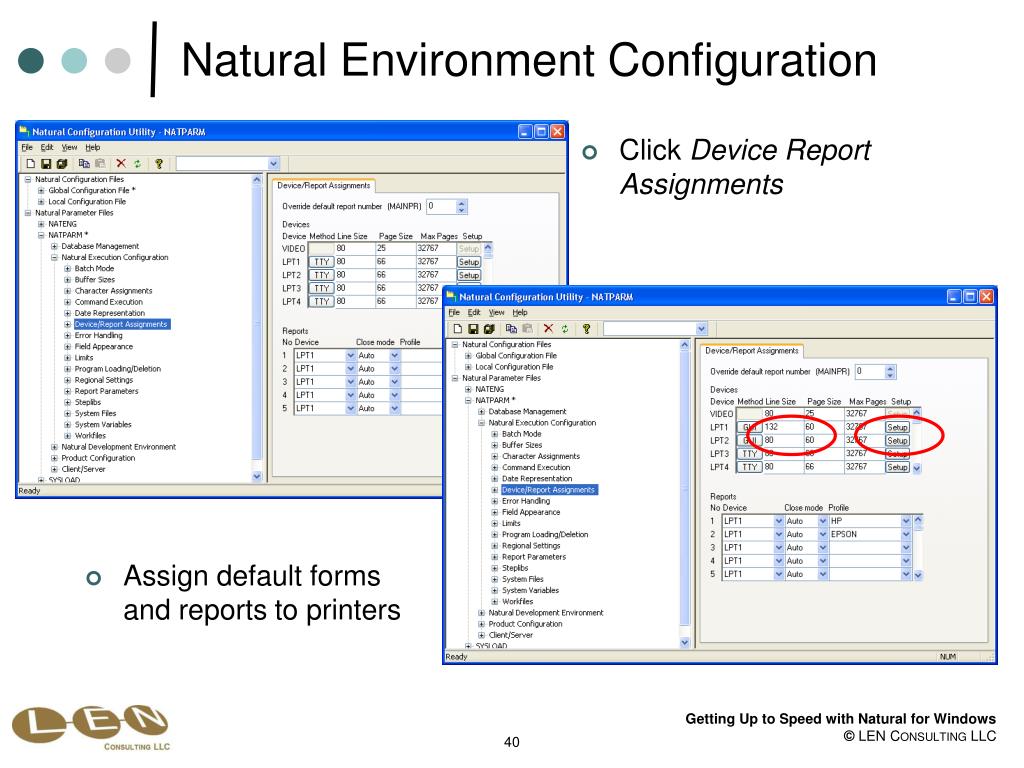The height and width of the screenshot is (768, 1024).
Task: Click LPT1 TTY method button in rear window
Action: click(322, 262)
